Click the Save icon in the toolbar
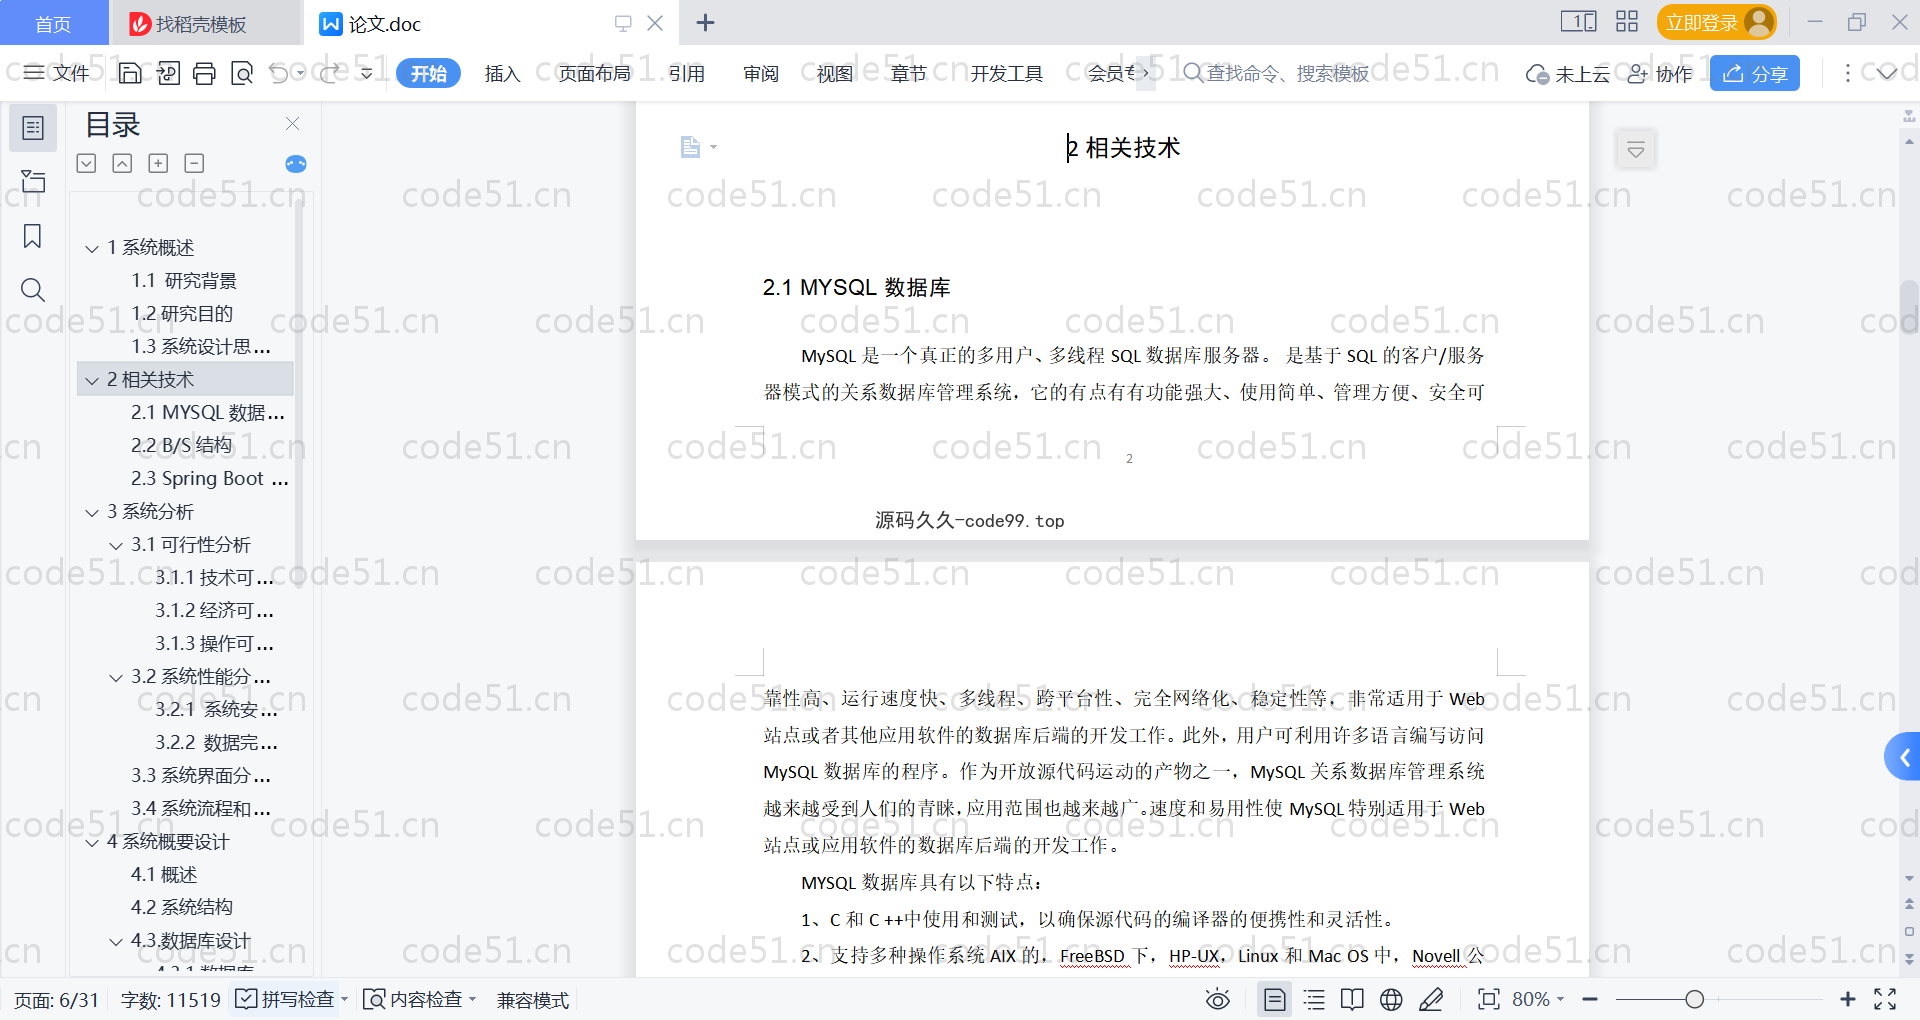The width and height of the screenshot is (1920, 1020). (130, 73)
